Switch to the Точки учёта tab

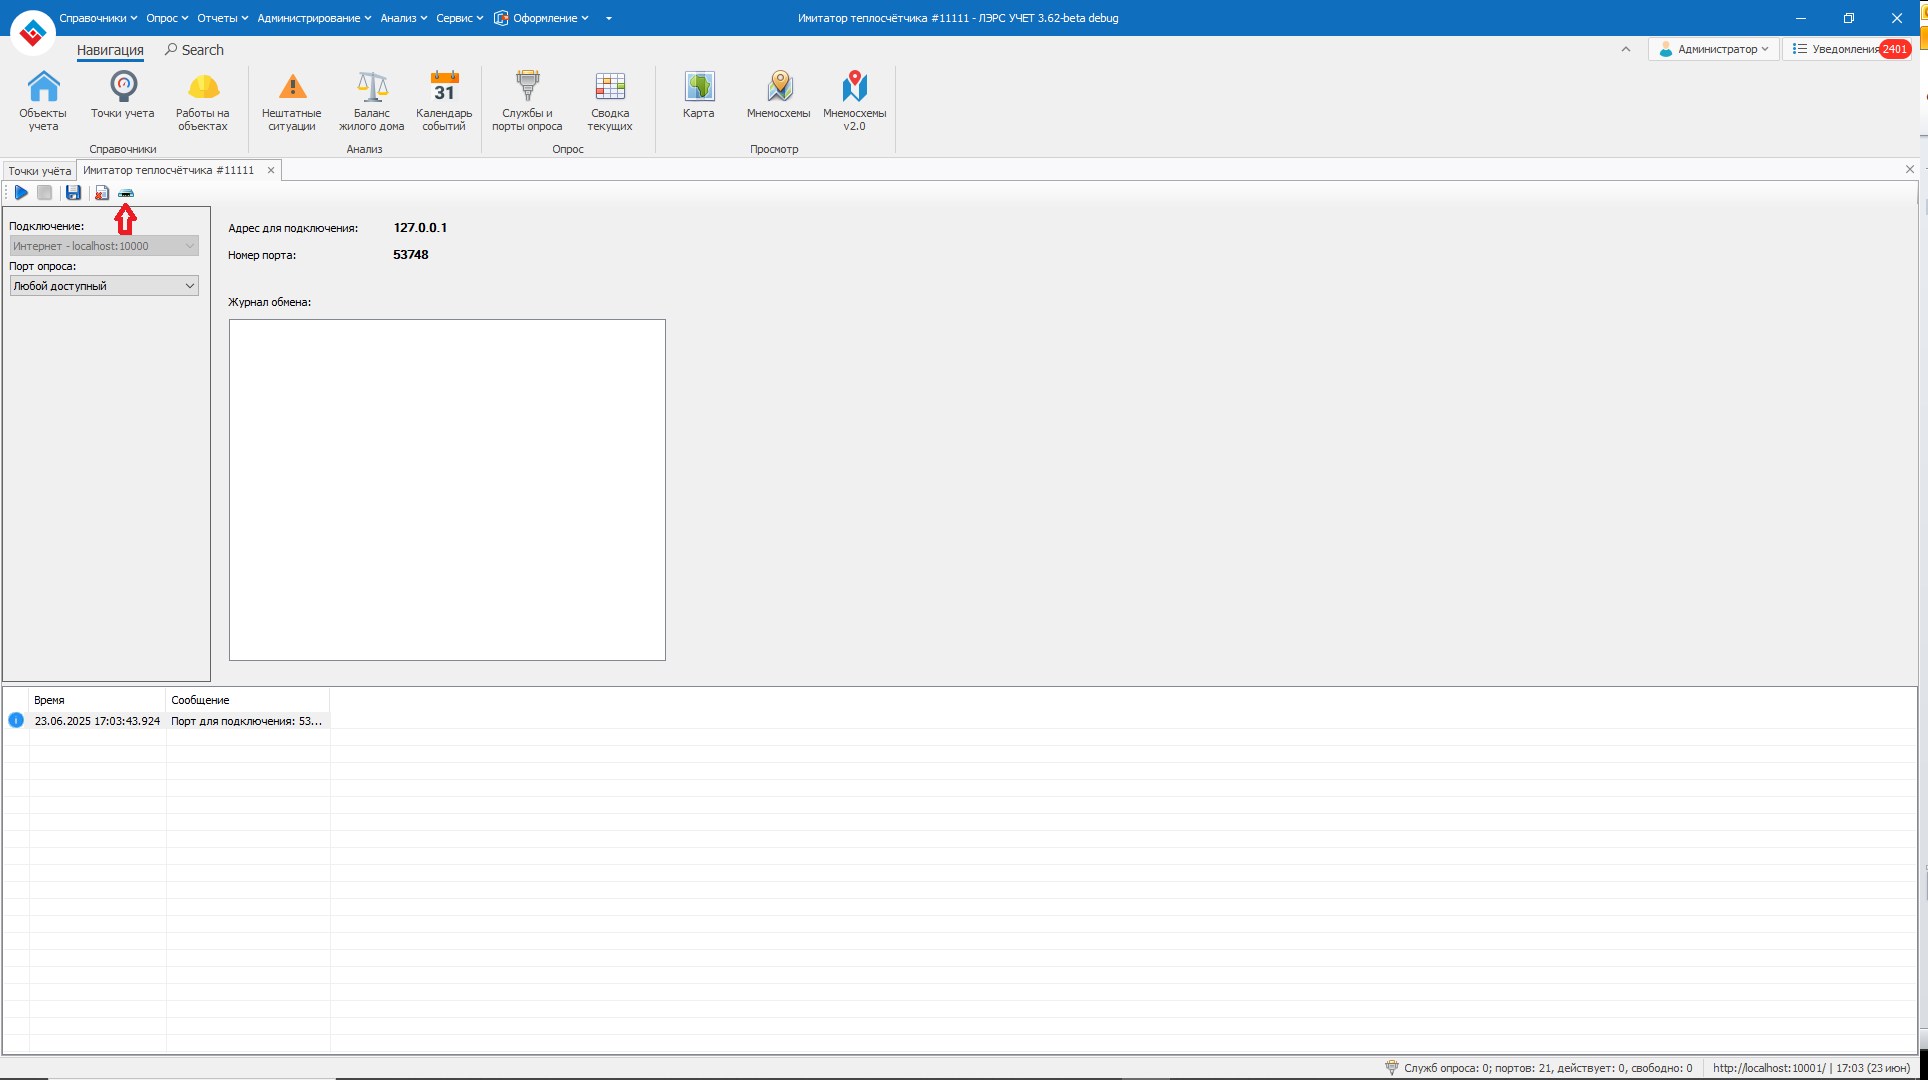(x=40, y=171)
